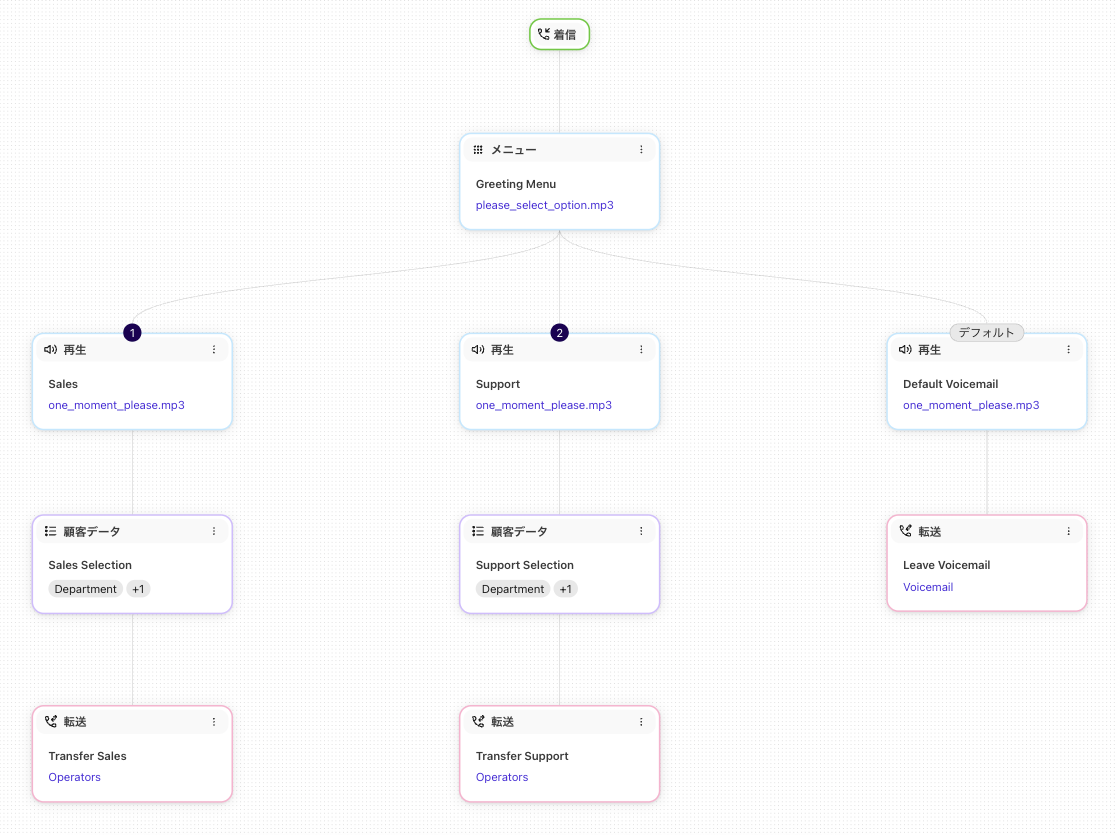This screenshot has height=835, width=1117.
Task: Click the list icon on Sales Selection
Action: [x=51, y=531]
